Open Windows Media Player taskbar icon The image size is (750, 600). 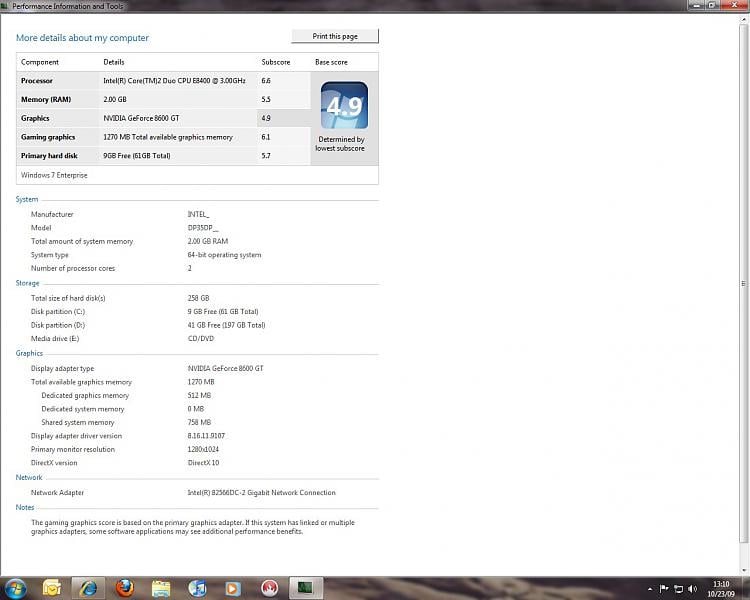[233, 588]
